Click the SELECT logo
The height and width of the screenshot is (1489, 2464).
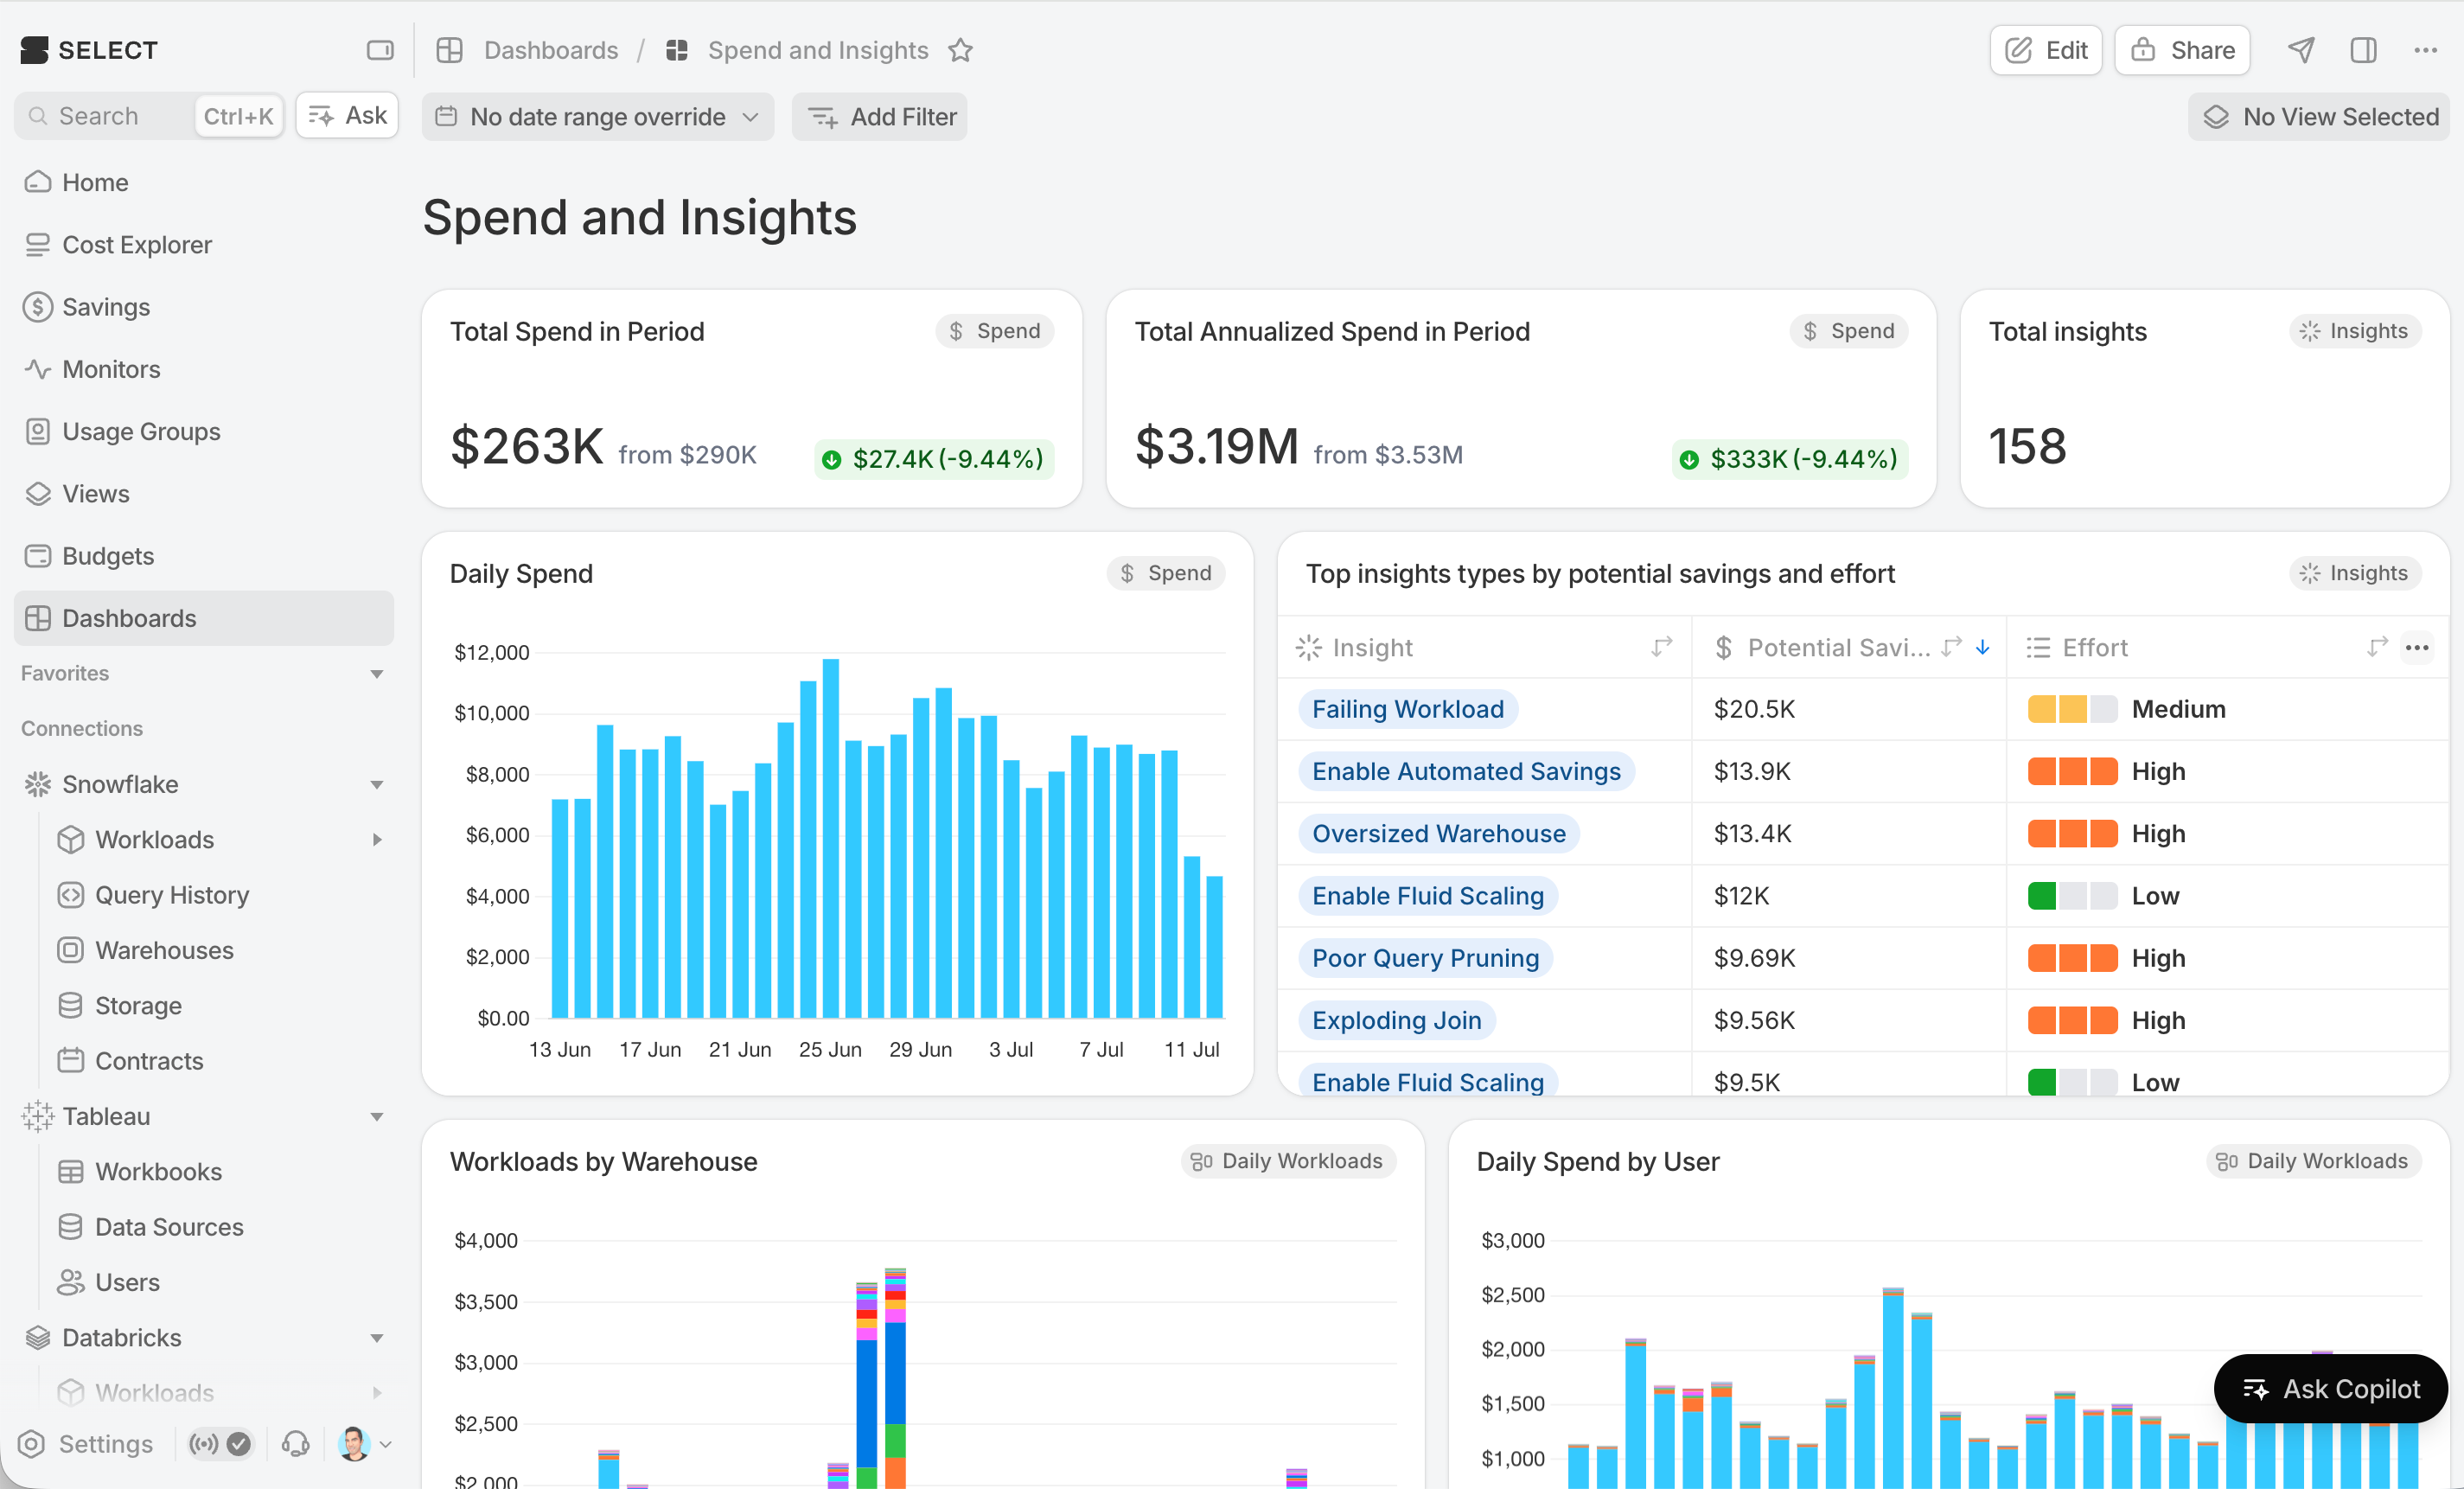[89, 50]
